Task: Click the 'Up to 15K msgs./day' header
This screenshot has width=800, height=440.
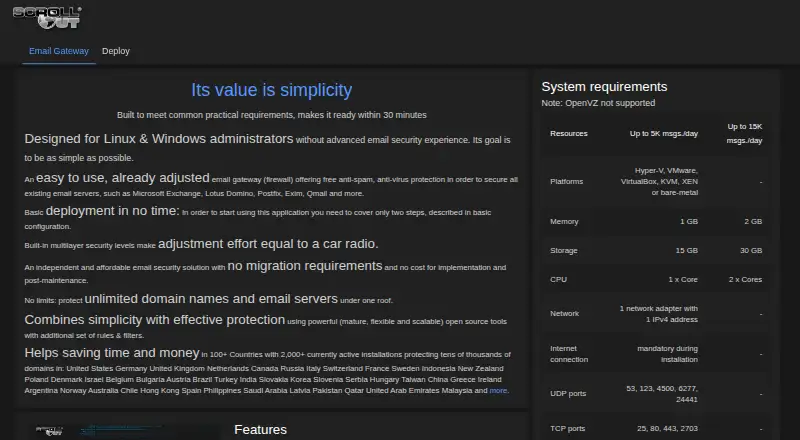Action: tap(744, 134)
